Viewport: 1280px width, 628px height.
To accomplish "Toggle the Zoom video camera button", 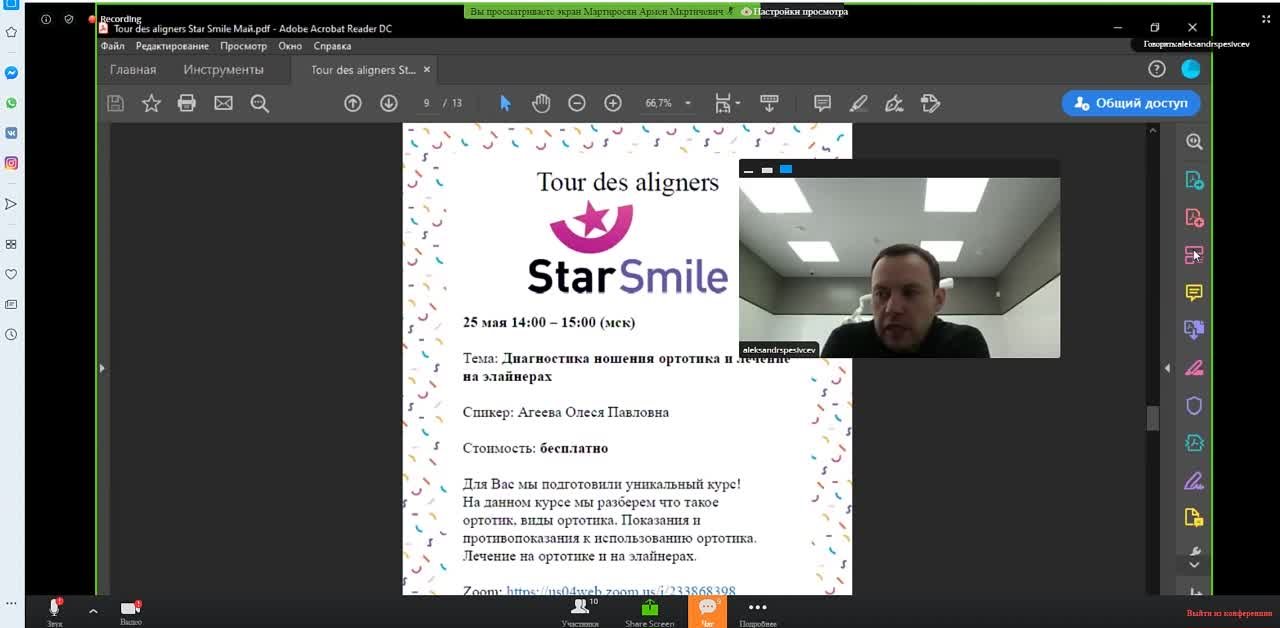I will tap(130, 612).
